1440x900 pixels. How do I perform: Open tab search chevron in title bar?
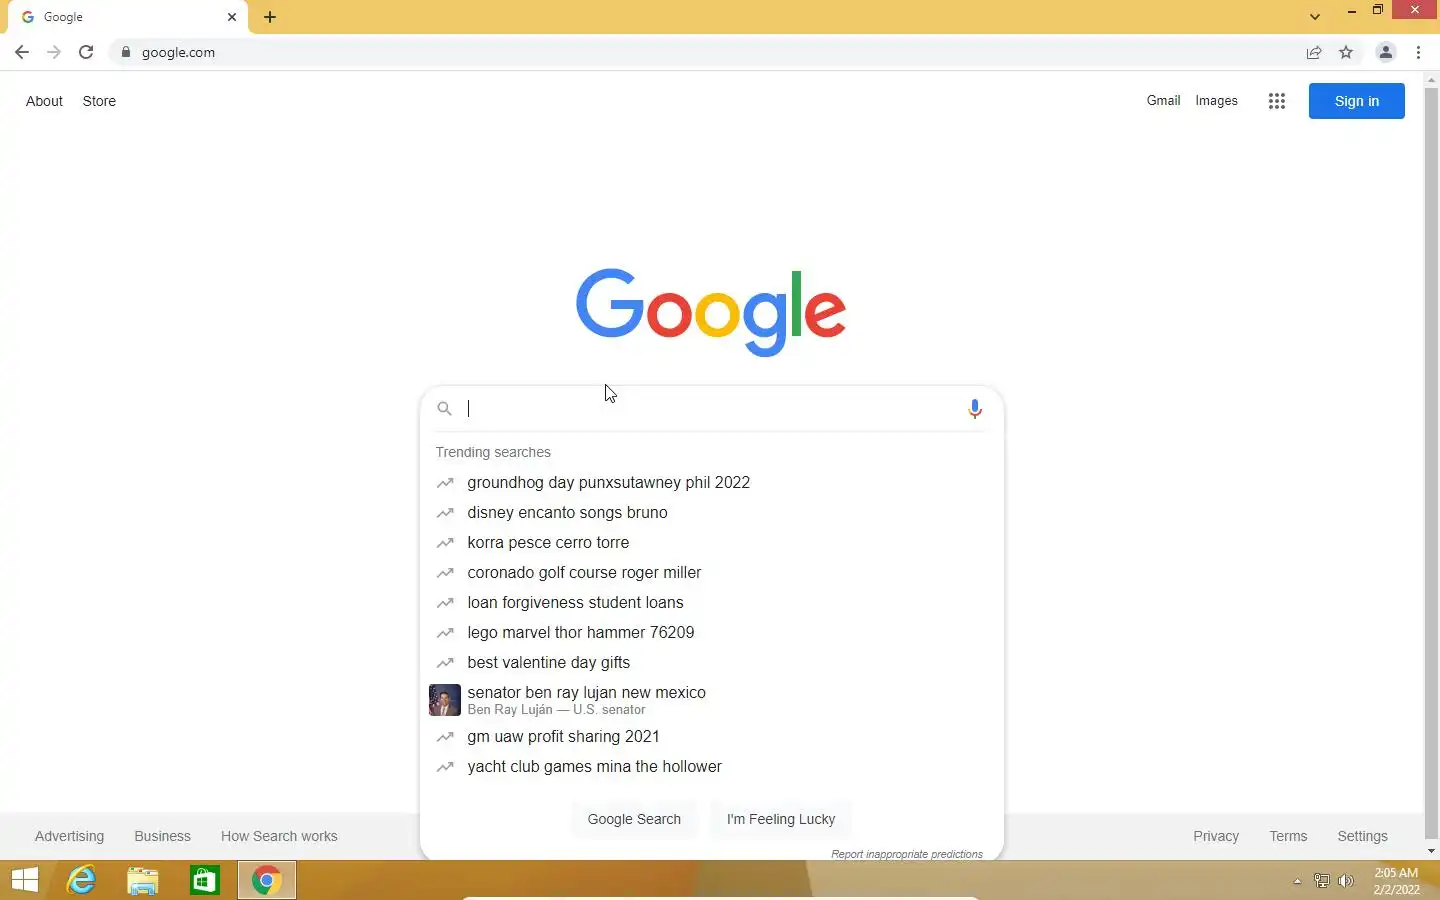1315,16
